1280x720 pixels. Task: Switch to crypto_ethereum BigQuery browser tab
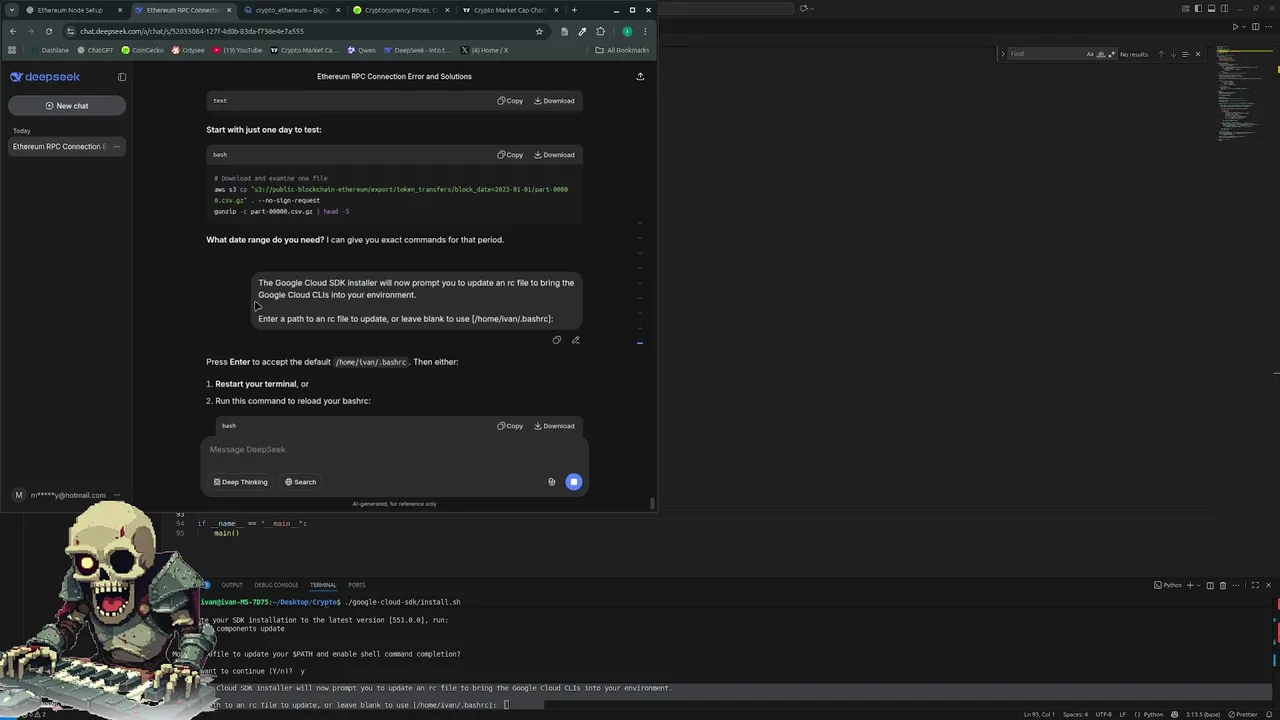coord(291,10)
